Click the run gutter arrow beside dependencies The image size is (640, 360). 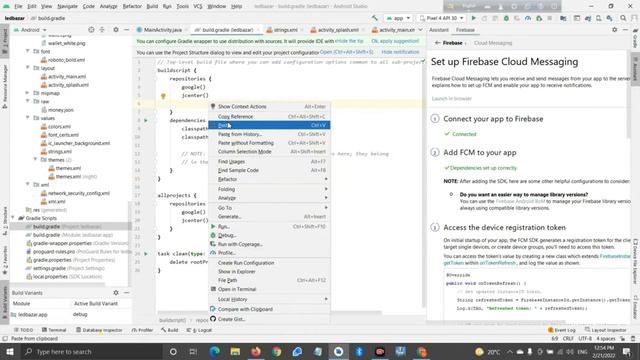coord(146,120)
